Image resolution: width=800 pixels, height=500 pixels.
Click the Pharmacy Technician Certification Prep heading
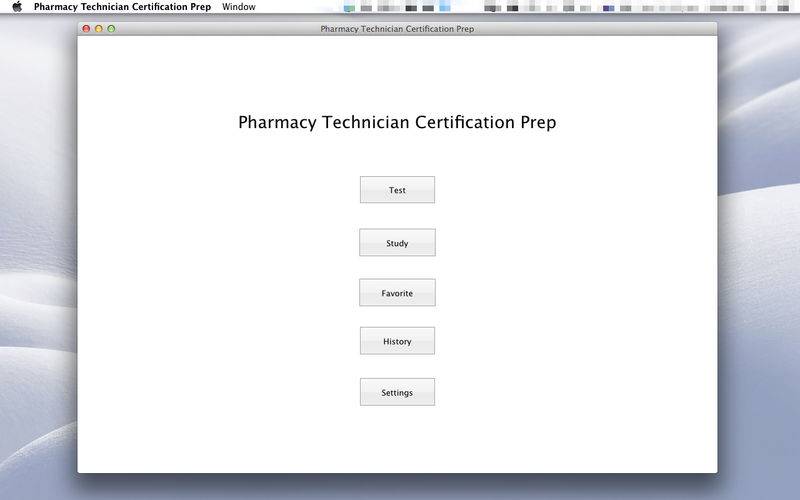point(397,122)
